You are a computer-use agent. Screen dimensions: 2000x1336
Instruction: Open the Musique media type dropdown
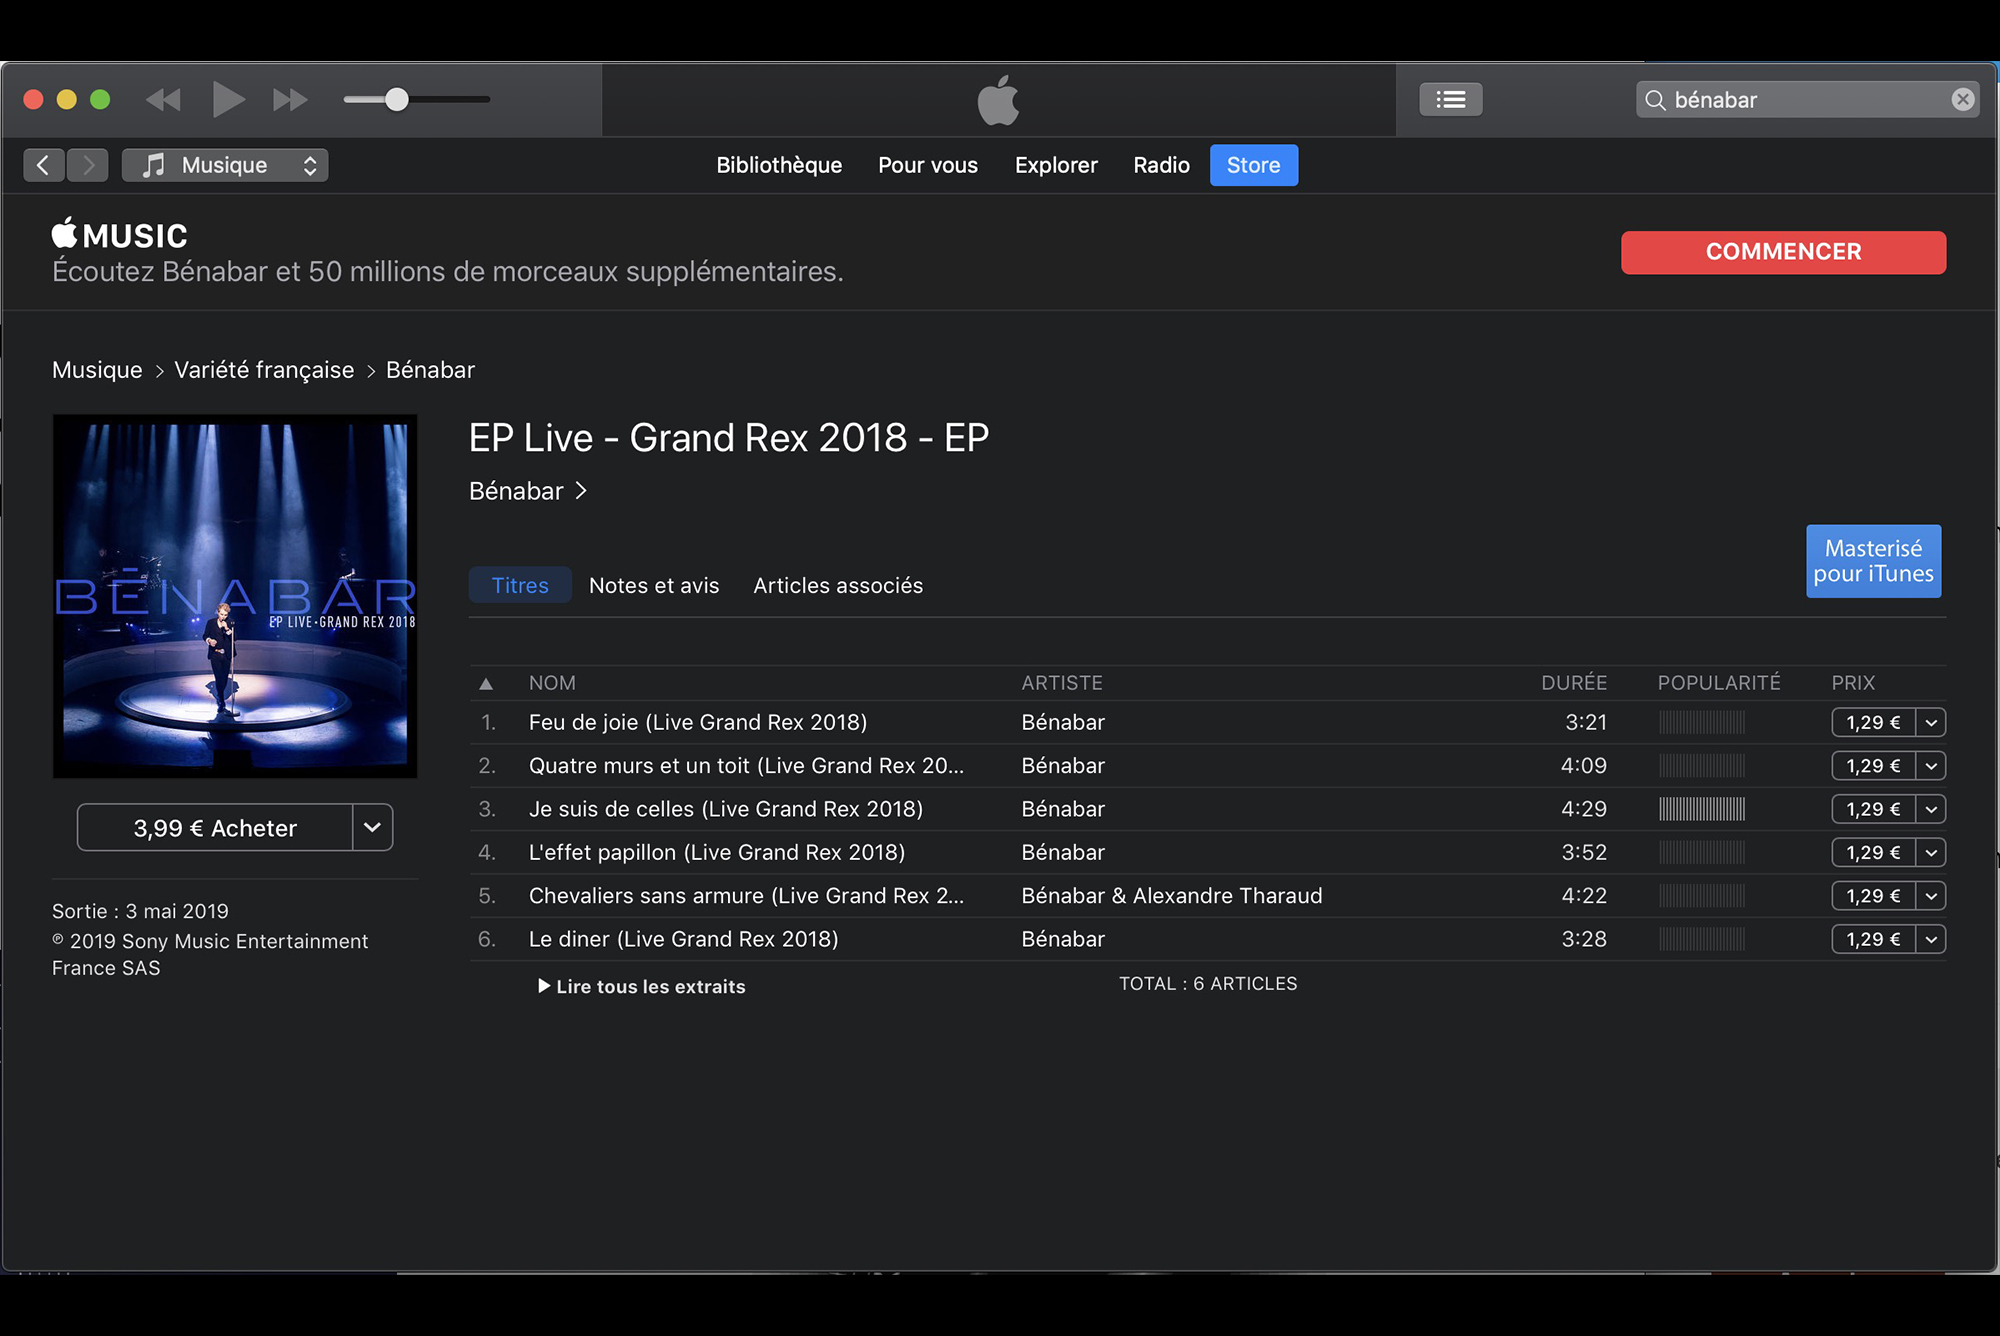pyautogui.click(x=225, y=165)
